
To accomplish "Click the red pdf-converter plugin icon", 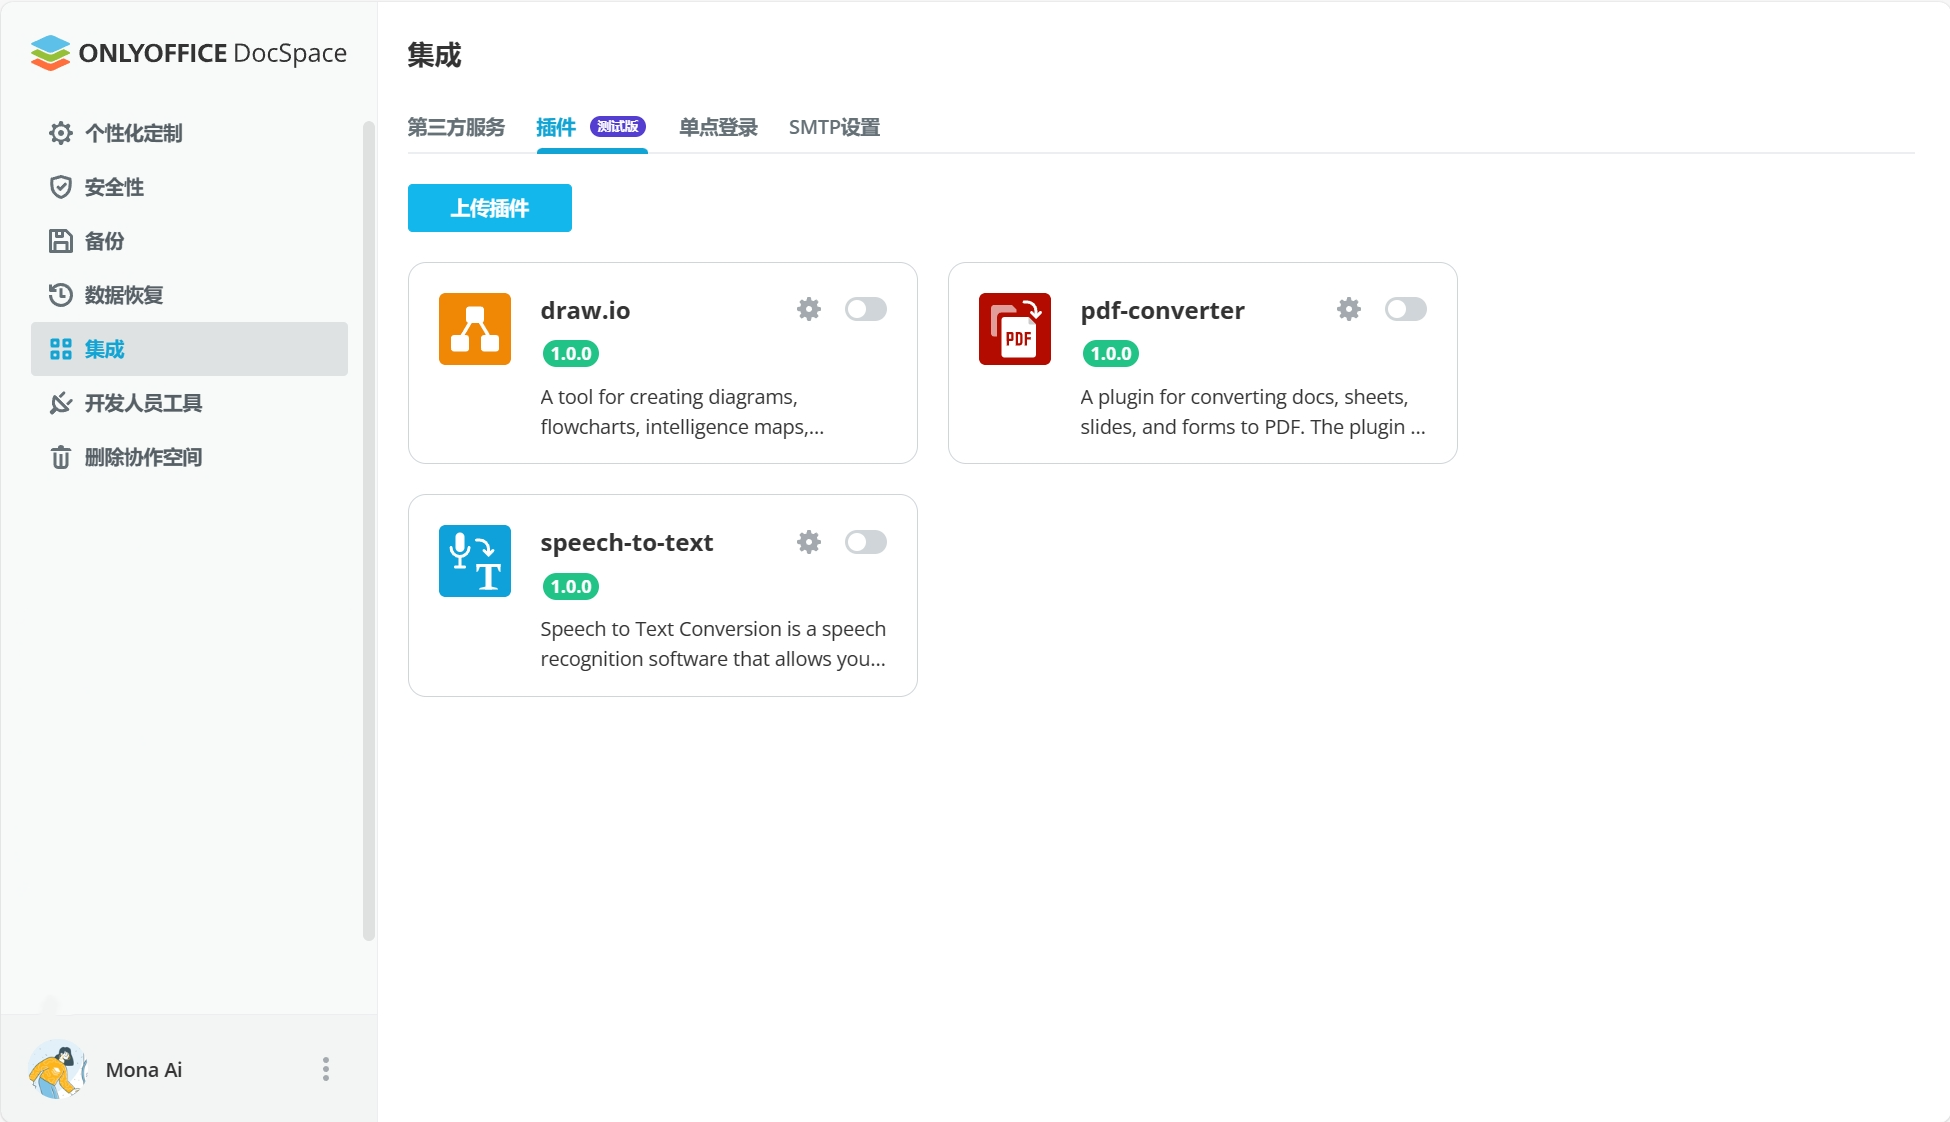I will [1015, 329].
